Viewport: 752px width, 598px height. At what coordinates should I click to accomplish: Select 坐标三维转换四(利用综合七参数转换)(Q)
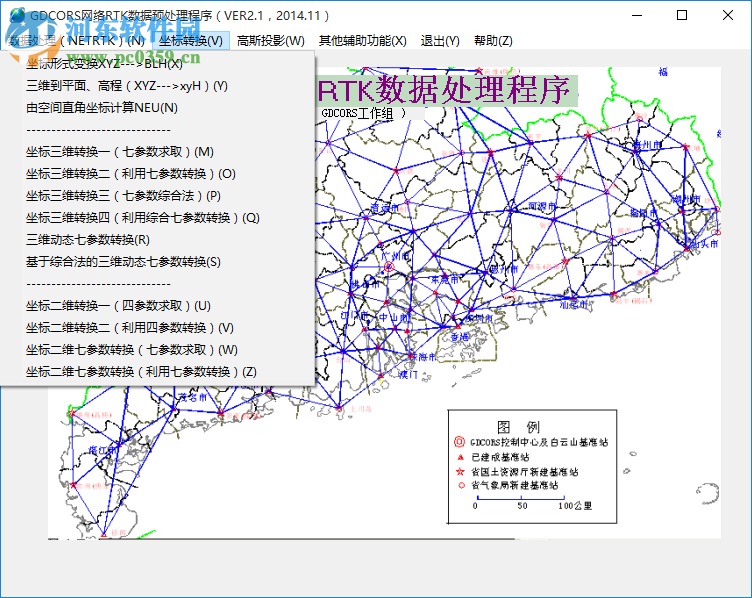142,218
